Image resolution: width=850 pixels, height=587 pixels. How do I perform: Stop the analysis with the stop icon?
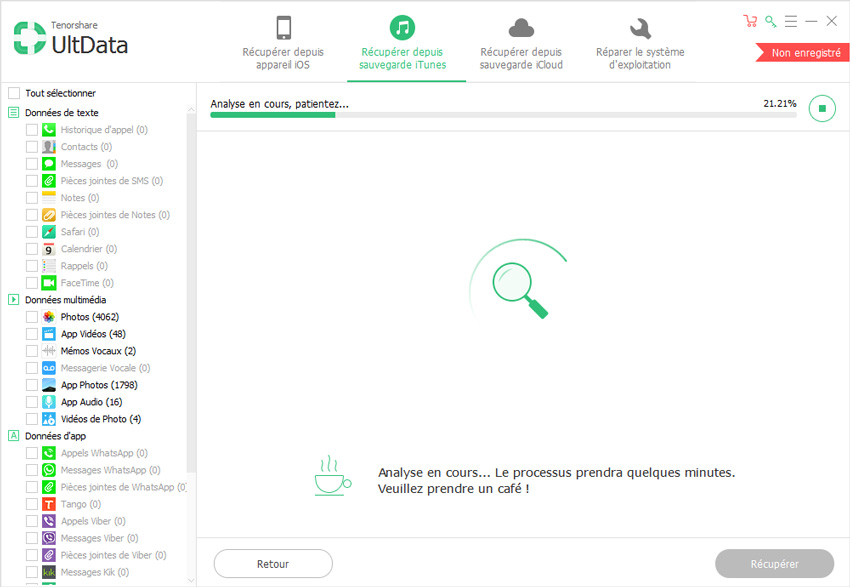point(822,108)
